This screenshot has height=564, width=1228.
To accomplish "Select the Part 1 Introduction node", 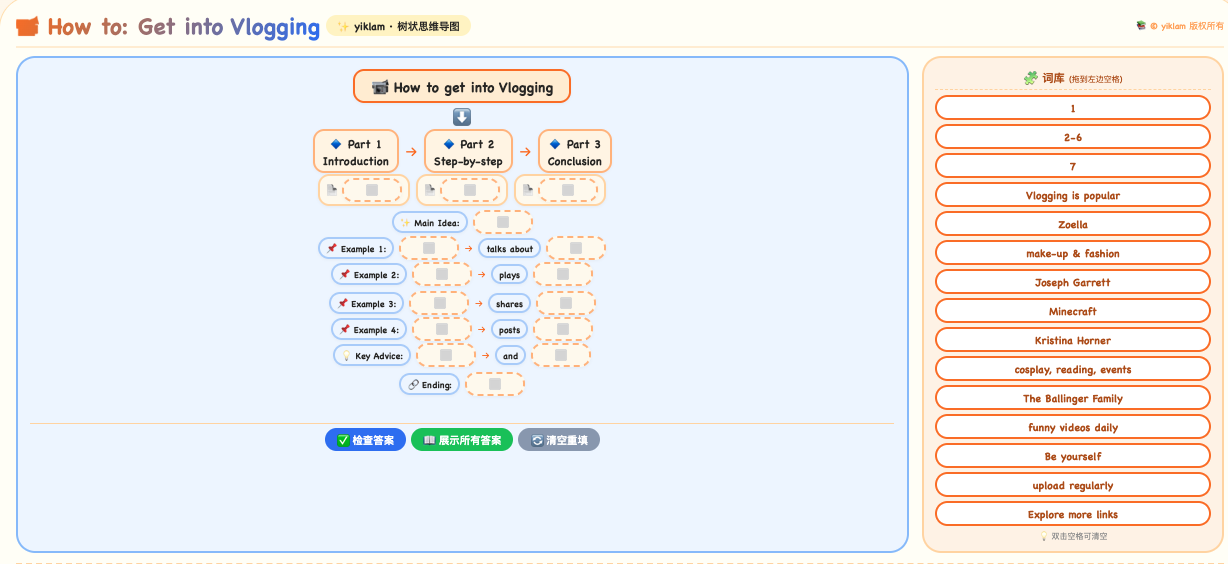I will click(x=356, y=152).
